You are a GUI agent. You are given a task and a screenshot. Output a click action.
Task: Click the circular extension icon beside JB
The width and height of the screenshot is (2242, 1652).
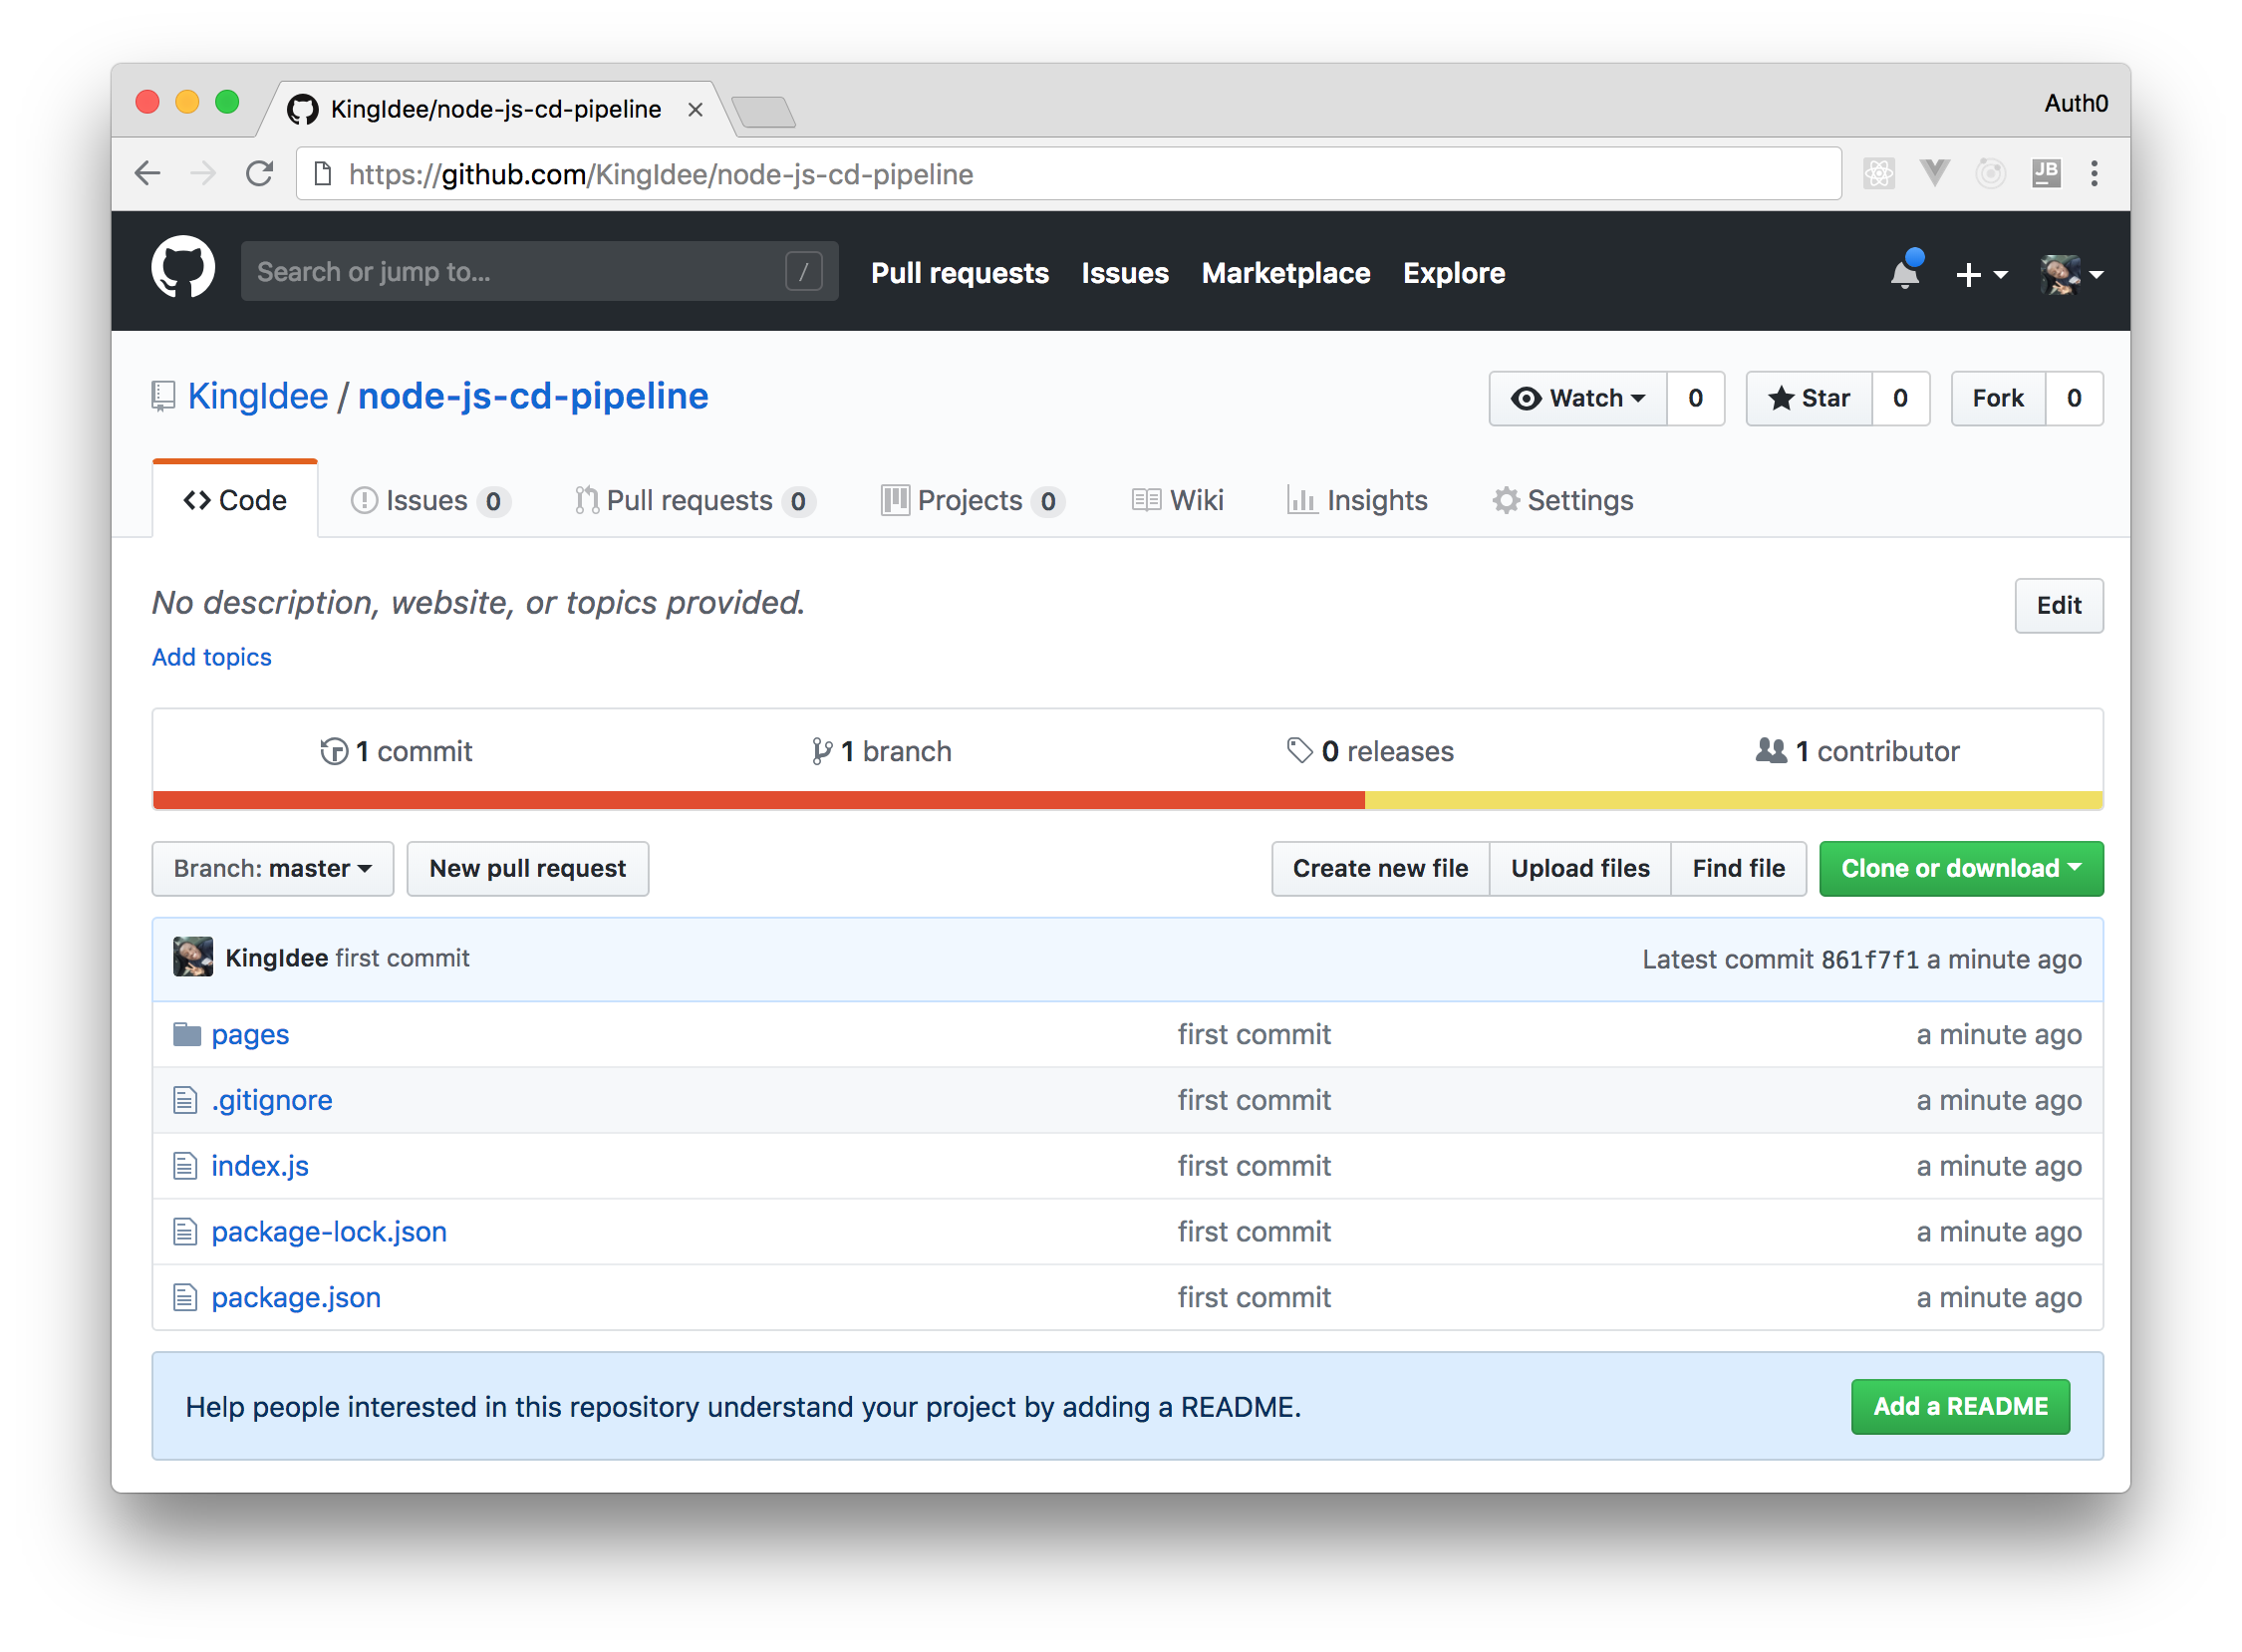pyautogui.click(x=1990, y=174)
